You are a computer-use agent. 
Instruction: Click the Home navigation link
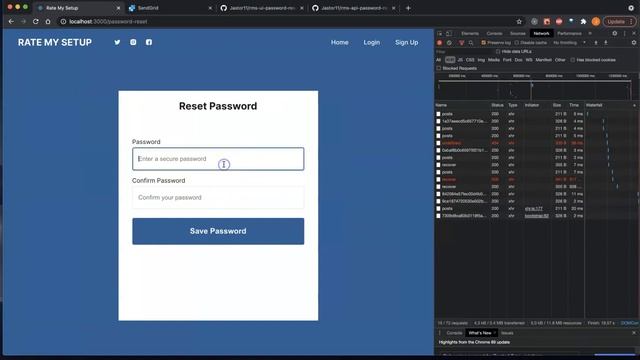(x=340, y=42)
